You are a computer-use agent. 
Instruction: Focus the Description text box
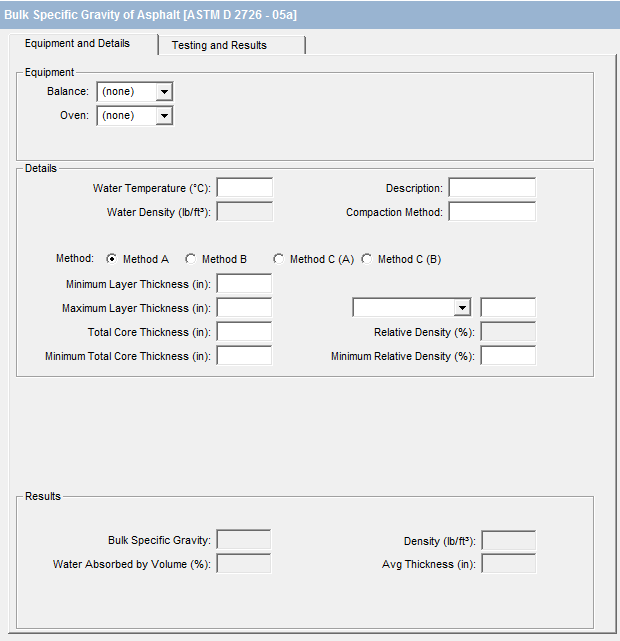[492, 188]
